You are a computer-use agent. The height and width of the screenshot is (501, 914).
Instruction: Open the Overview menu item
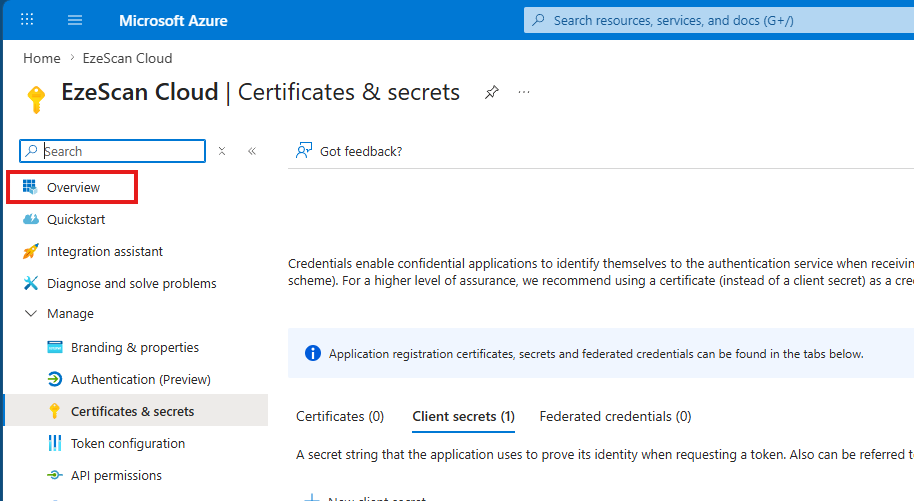72,187
